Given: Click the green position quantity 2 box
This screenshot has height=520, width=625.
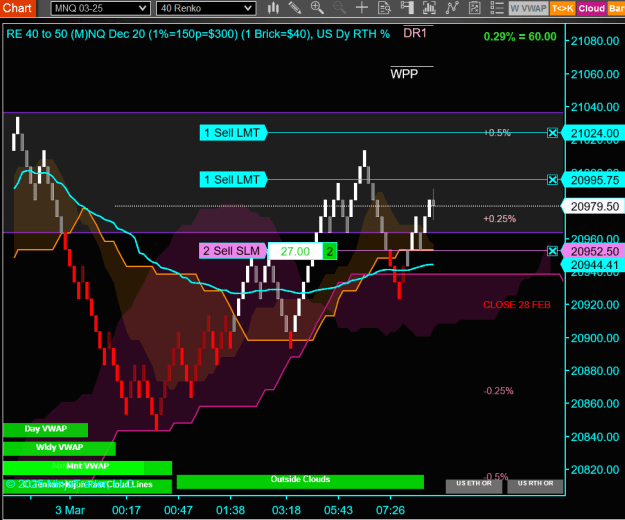Looking at the screenshot, I should pyautogui.click(x=330, y=251).
